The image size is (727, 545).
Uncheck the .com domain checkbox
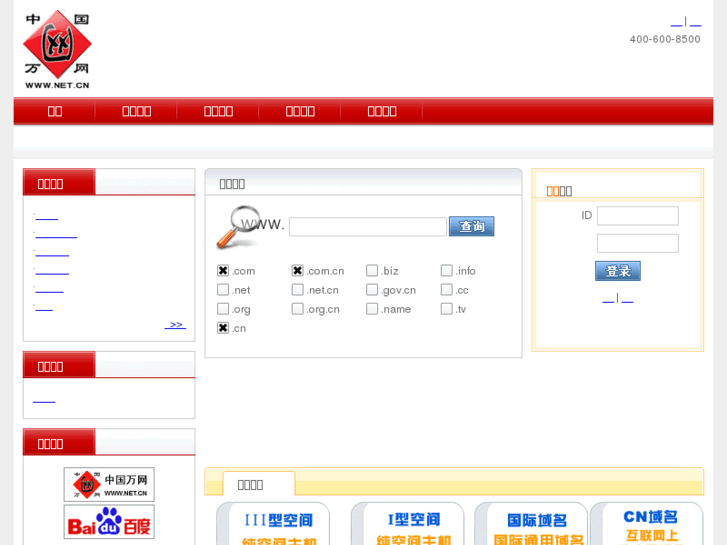pyautogui.click(x=223, y=270)
